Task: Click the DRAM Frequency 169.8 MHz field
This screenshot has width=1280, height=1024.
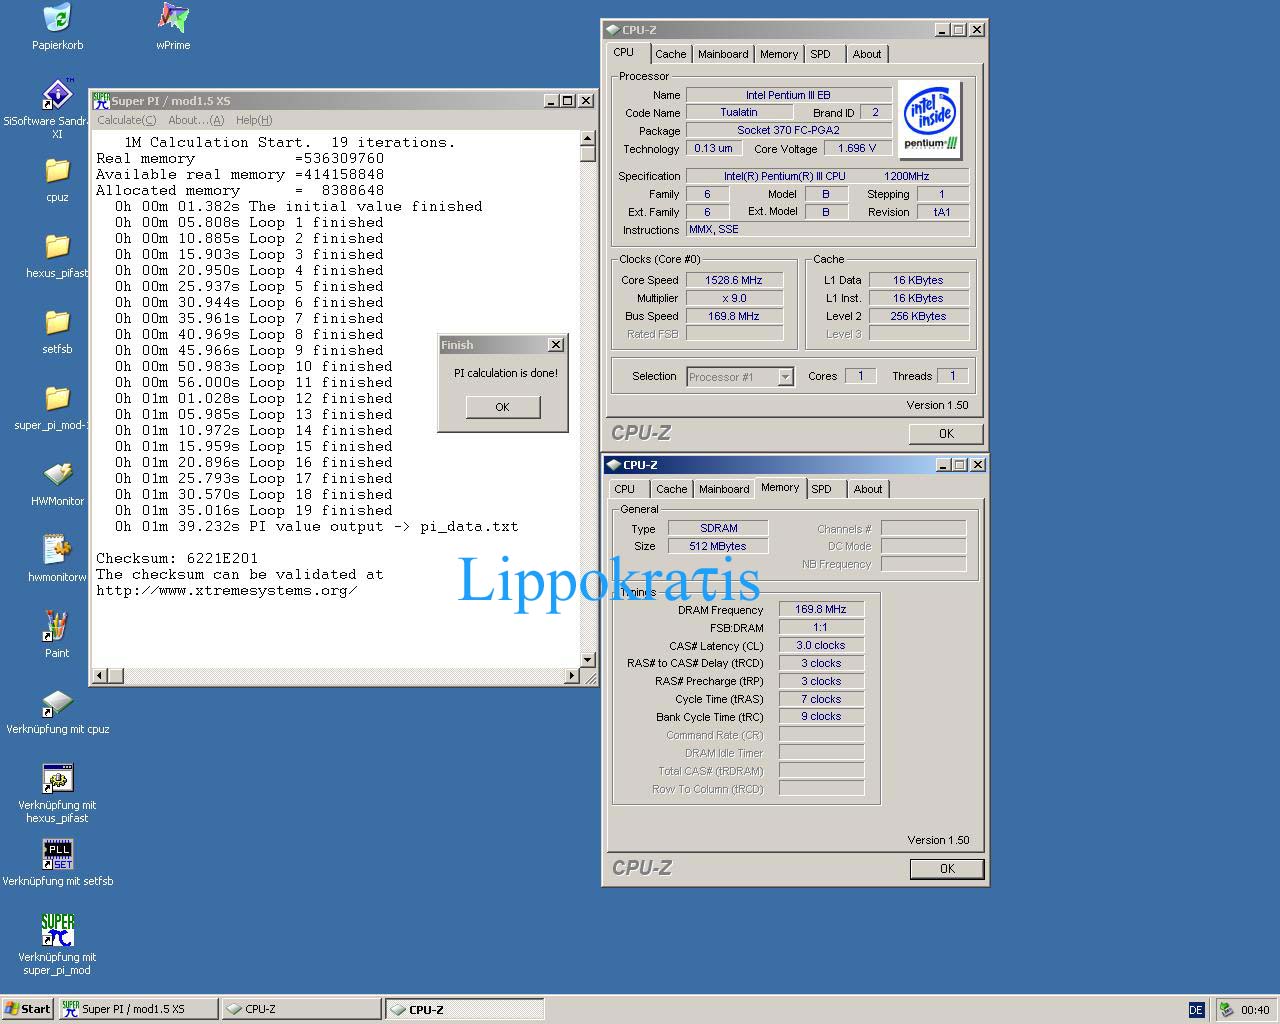Action: pos(821,609)
